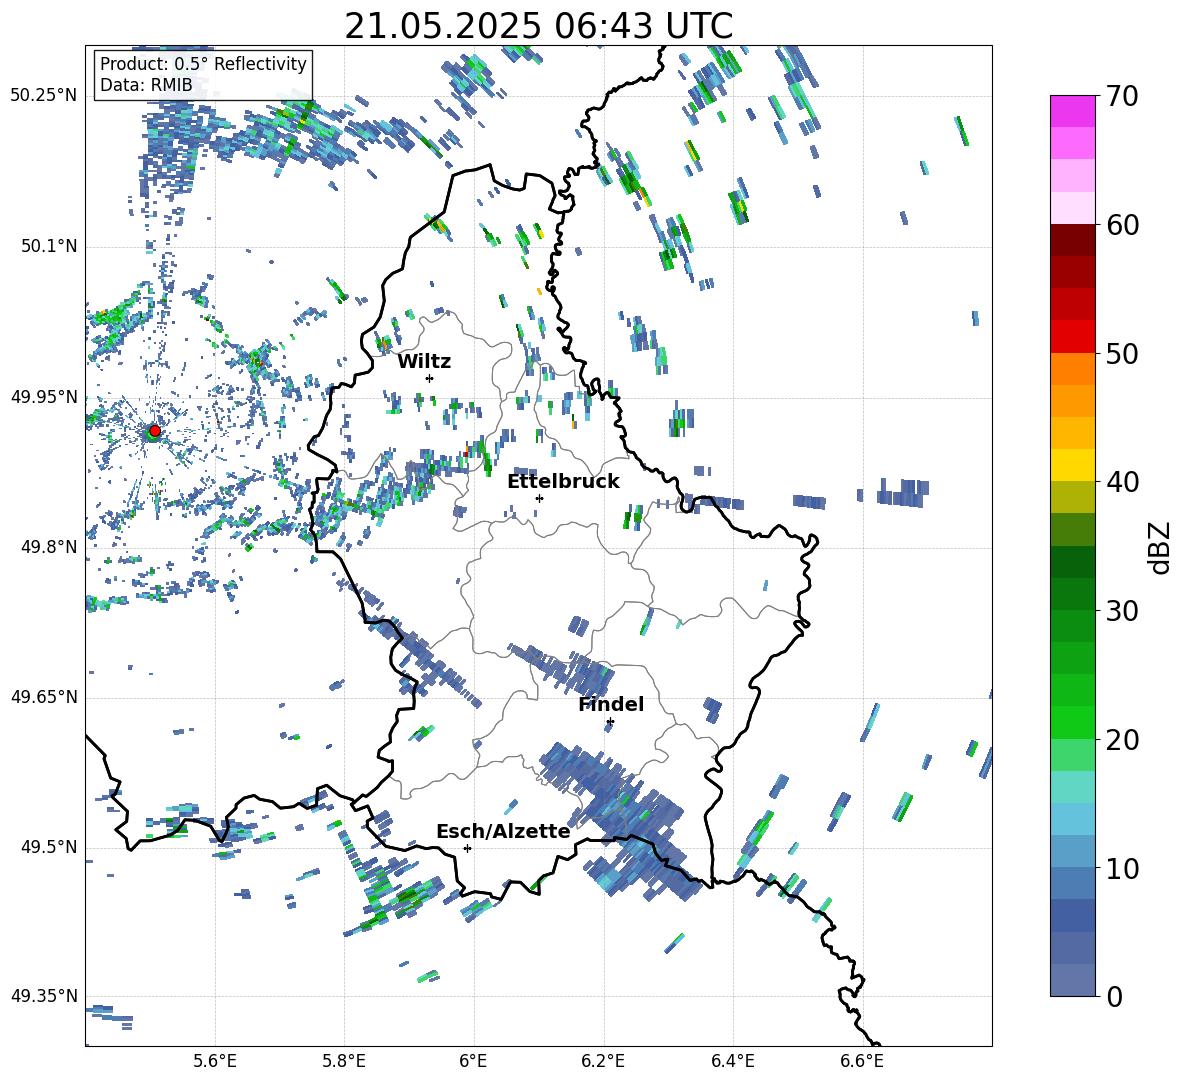The height and width of the screenshot is (1081, 1184).
Task: Click the 6.6°E longitude label
Action: pos(862,1061)
